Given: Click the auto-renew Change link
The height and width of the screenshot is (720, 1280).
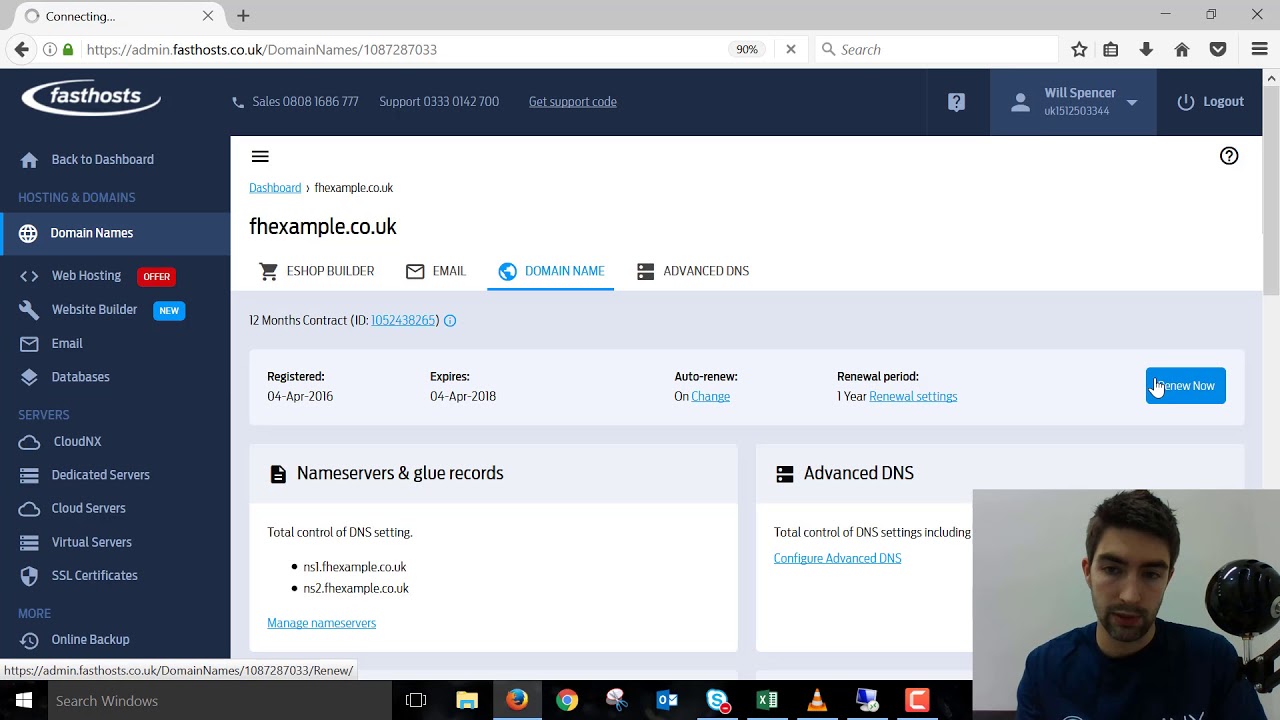Looking at the screenshot, I should point(711,397).
